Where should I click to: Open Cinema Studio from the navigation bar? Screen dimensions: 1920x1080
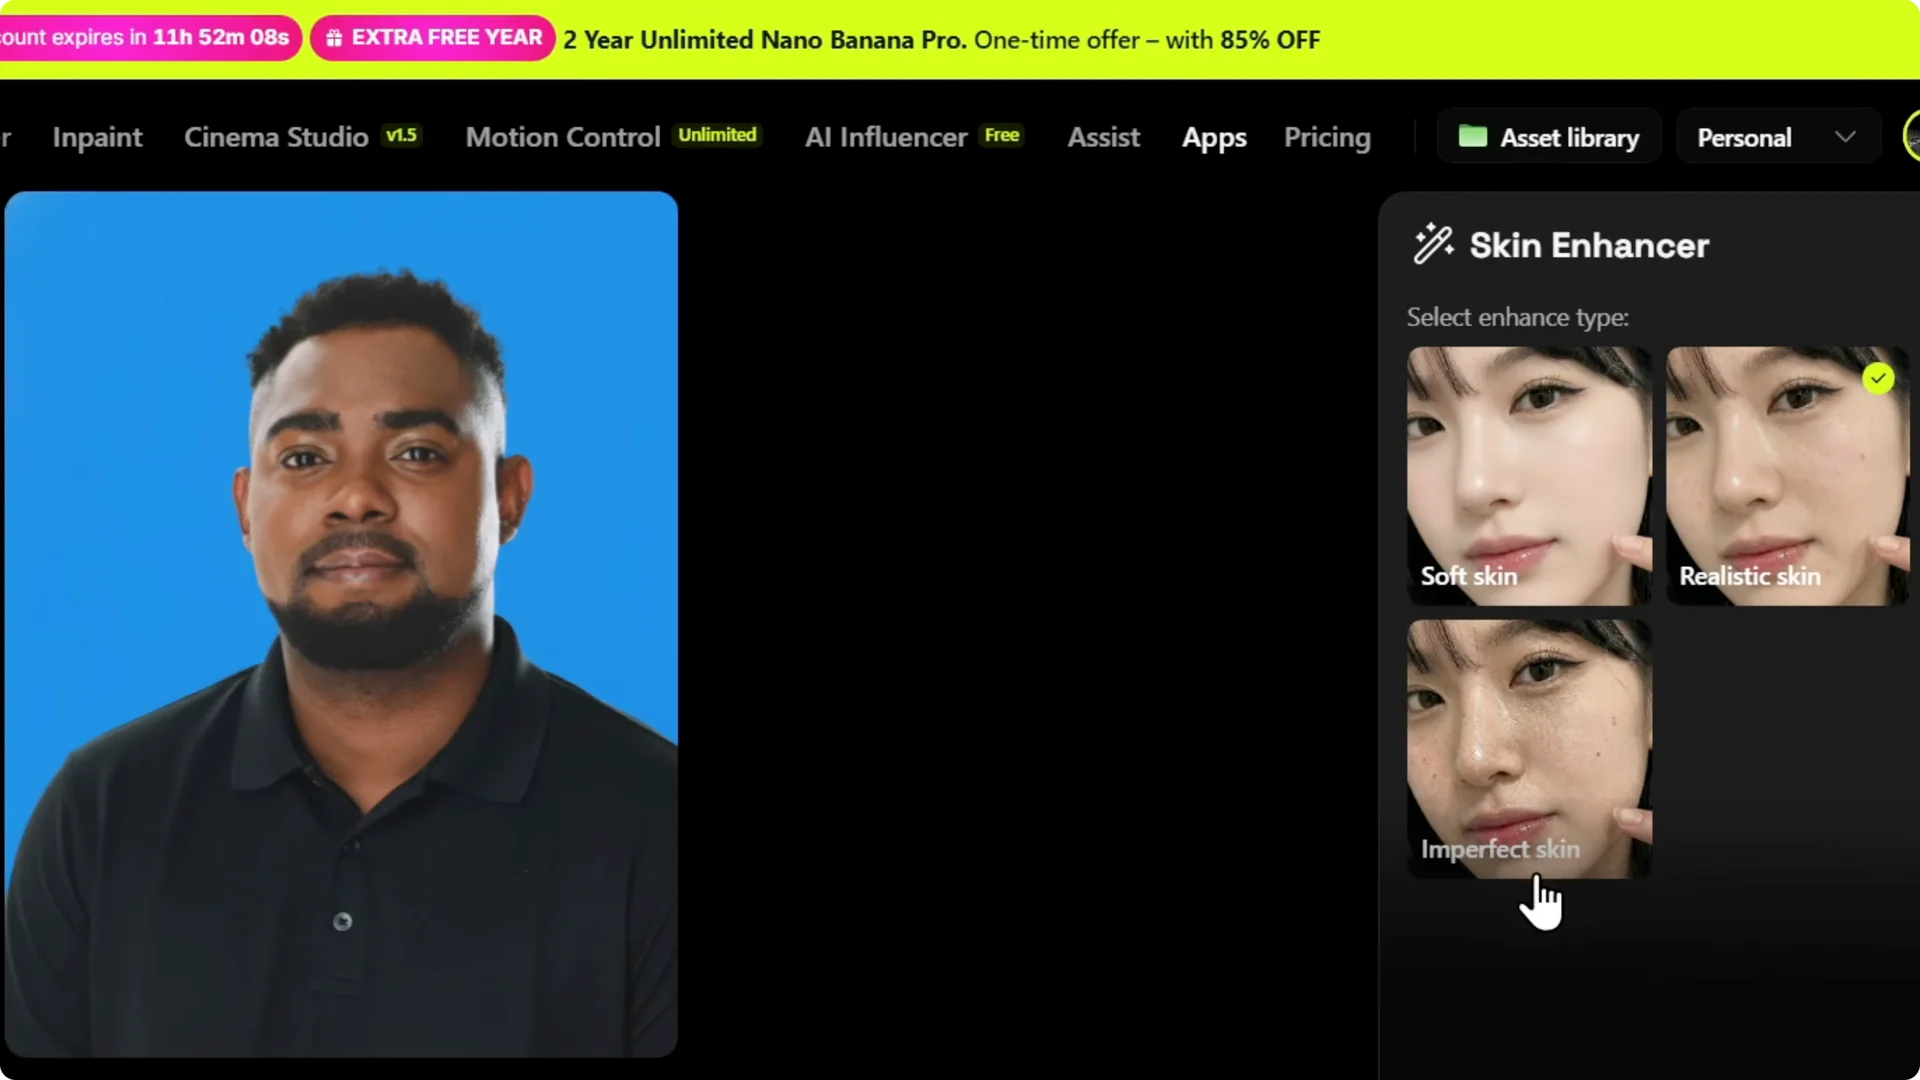tap(277, 137)
